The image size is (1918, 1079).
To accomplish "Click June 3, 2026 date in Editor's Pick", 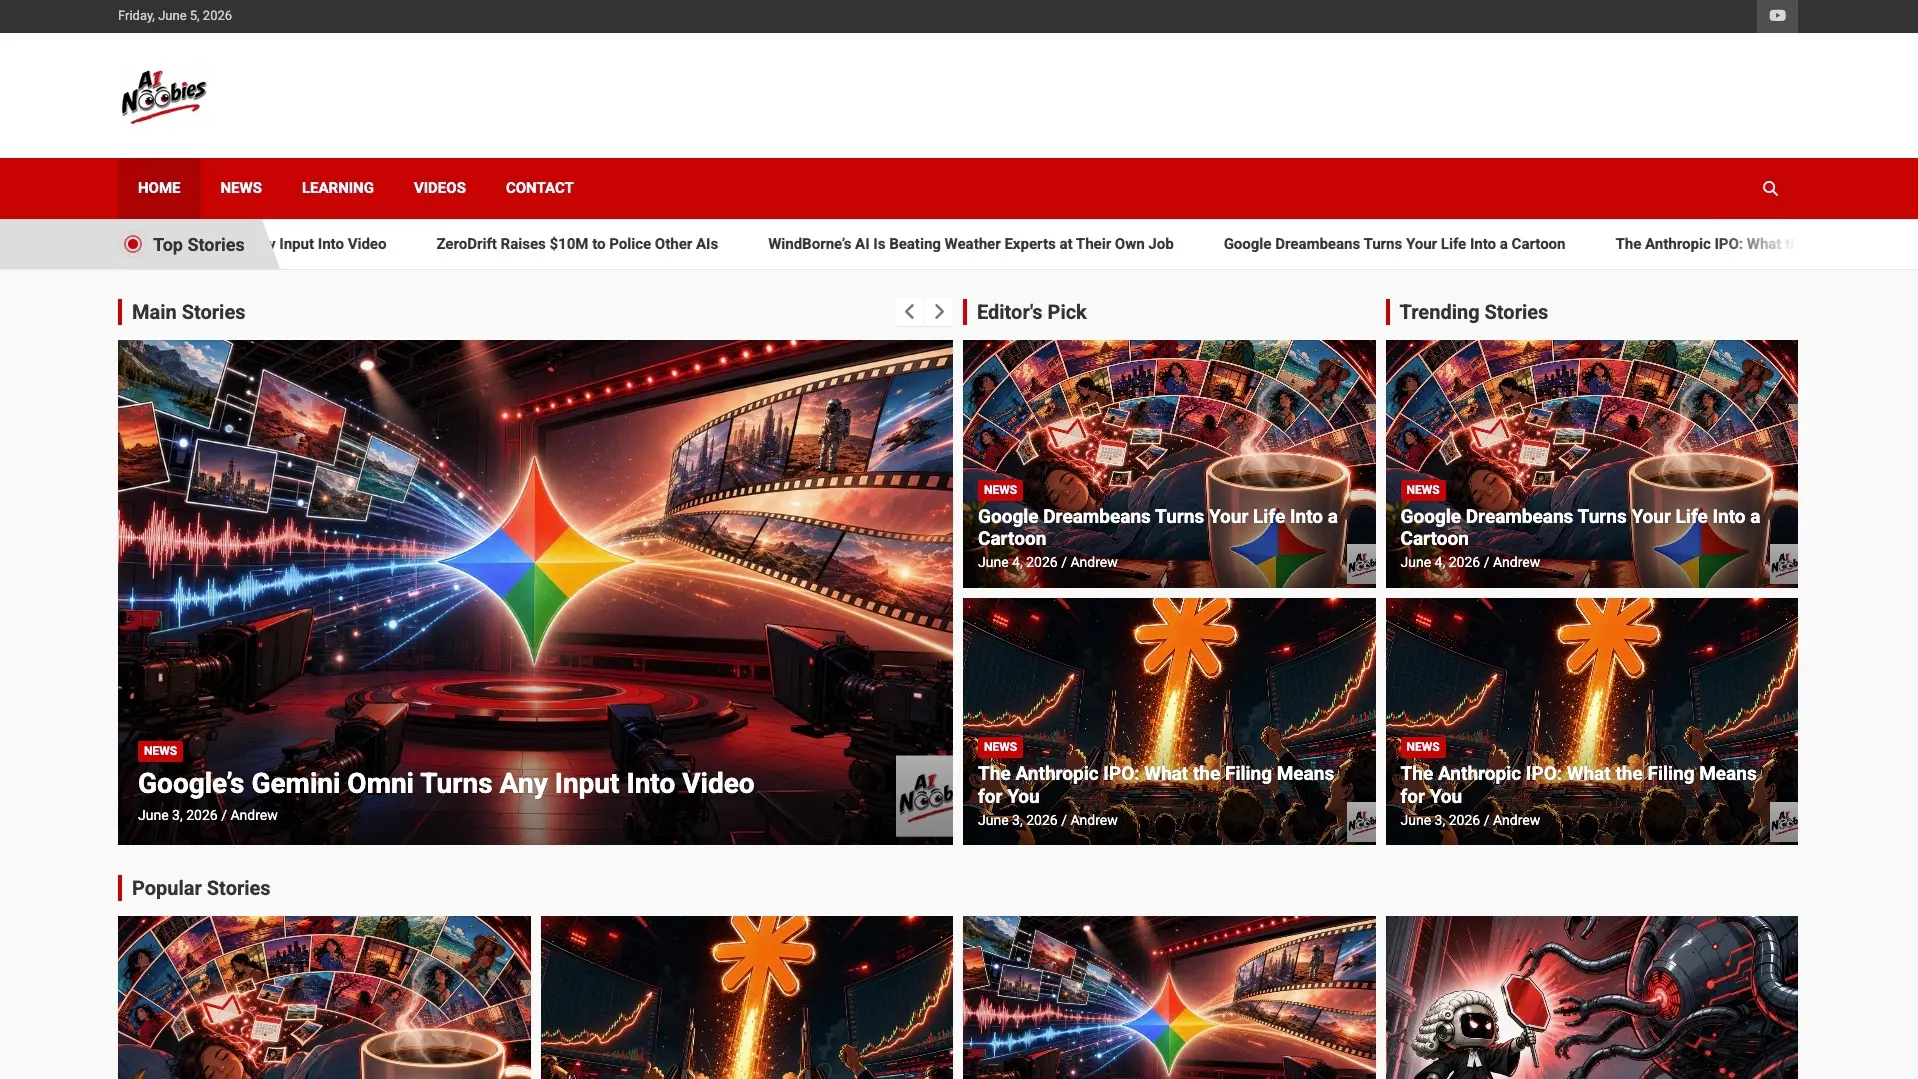I will [1017, 820].
